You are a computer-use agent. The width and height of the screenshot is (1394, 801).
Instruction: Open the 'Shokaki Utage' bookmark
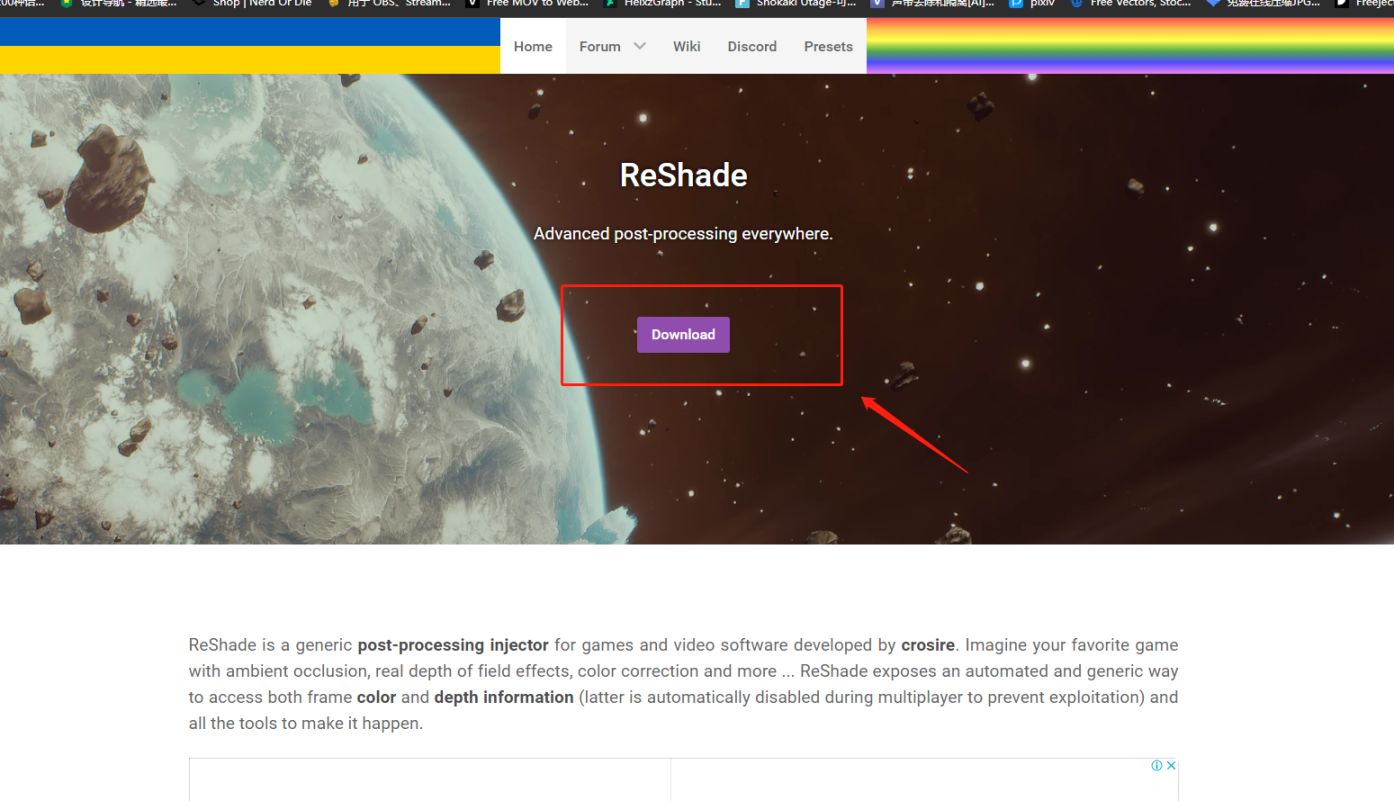coord(796,4)
